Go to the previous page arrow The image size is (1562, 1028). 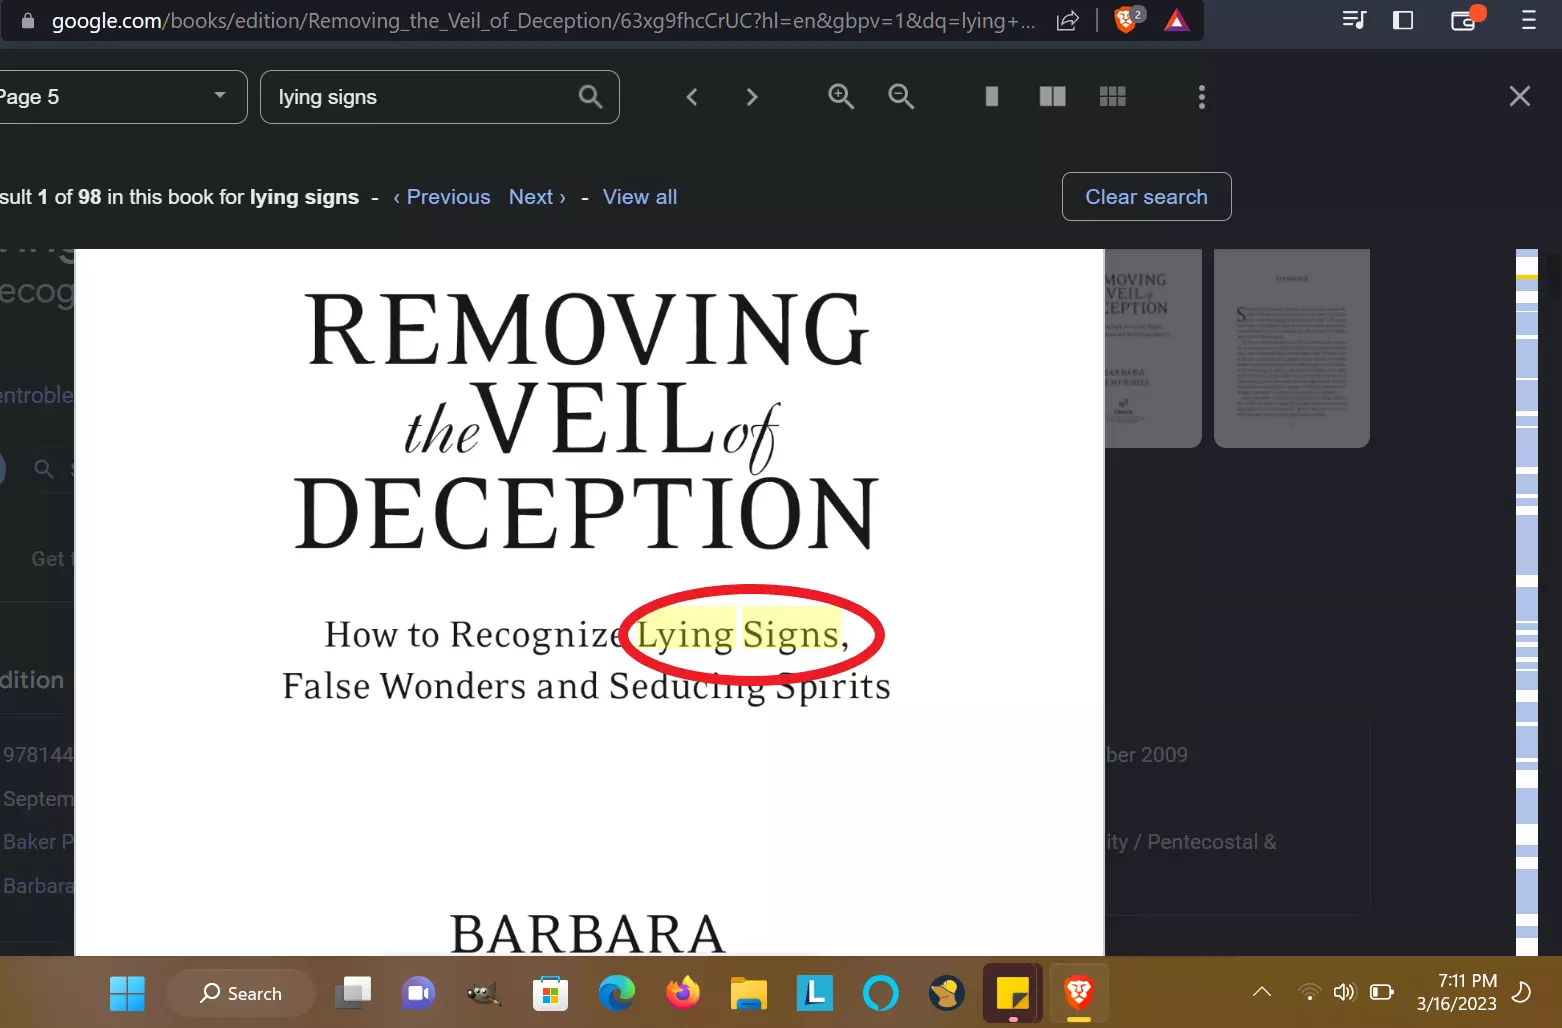tap(692, 97)
